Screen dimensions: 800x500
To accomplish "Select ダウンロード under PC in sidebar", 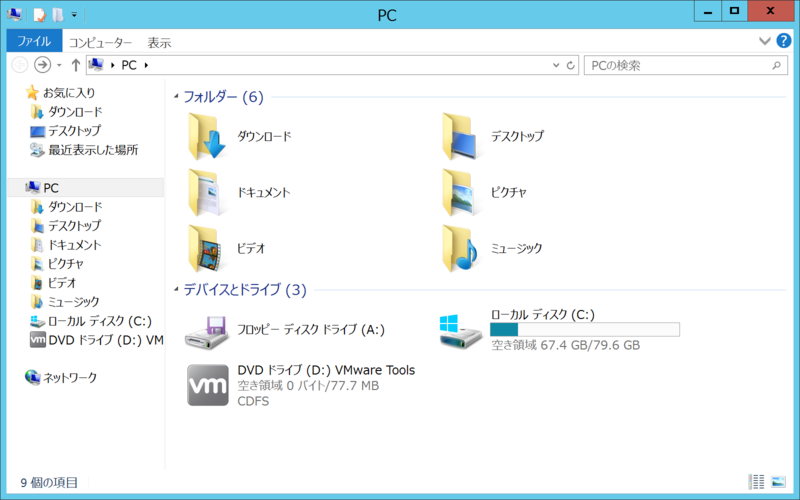I will point(67,207).
